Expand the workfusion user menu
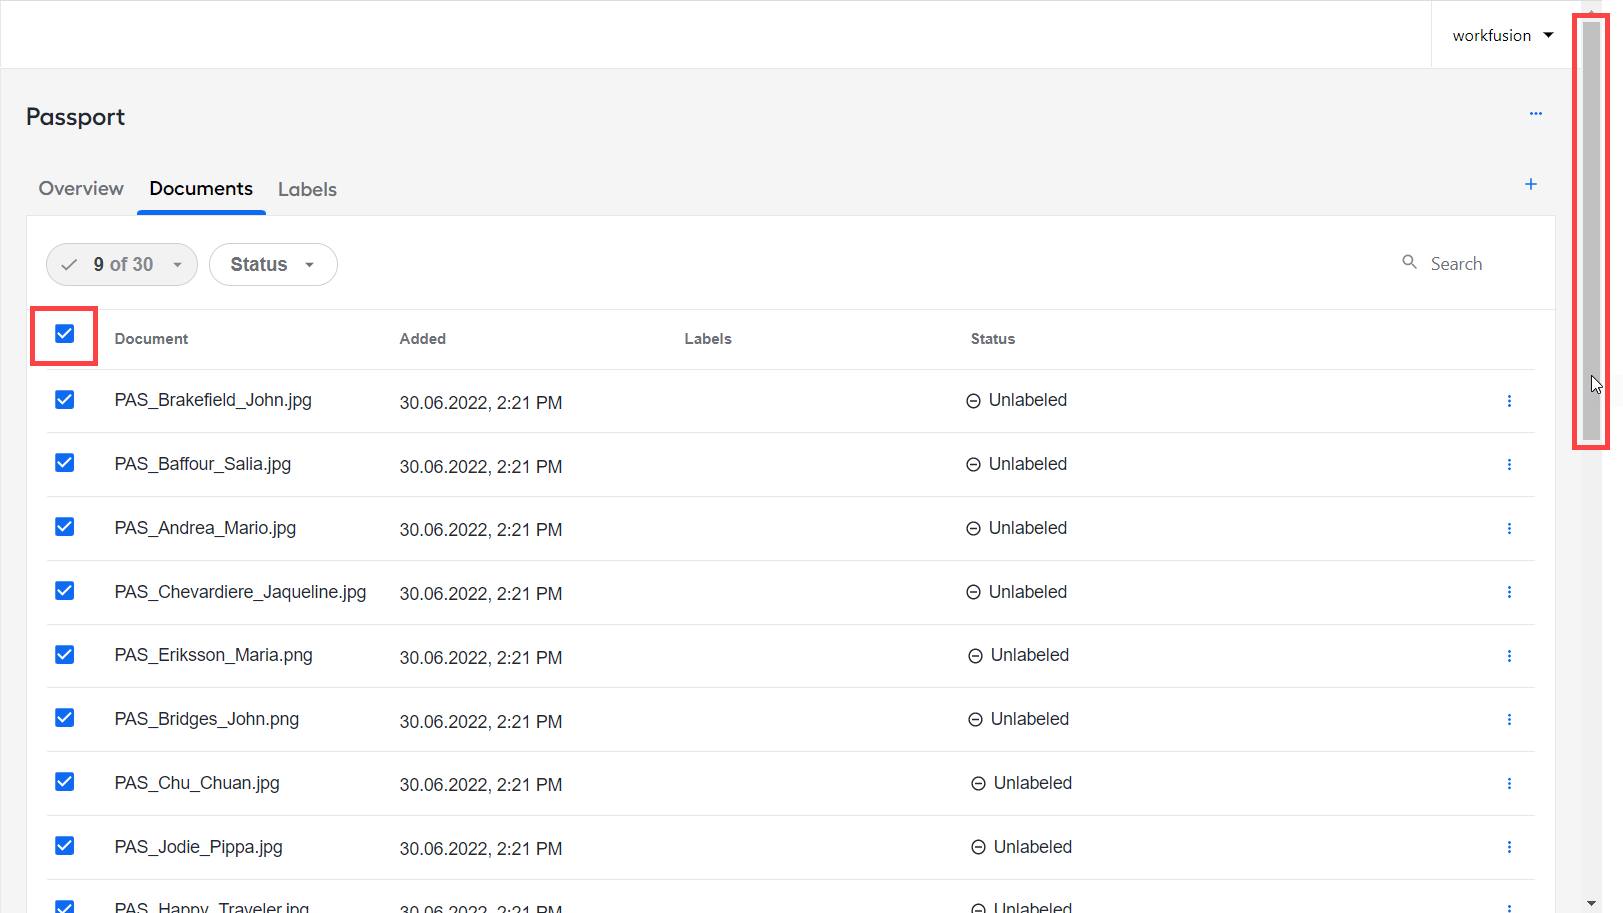Viewport: 1623px width, 913px height. coord(1502,35)
